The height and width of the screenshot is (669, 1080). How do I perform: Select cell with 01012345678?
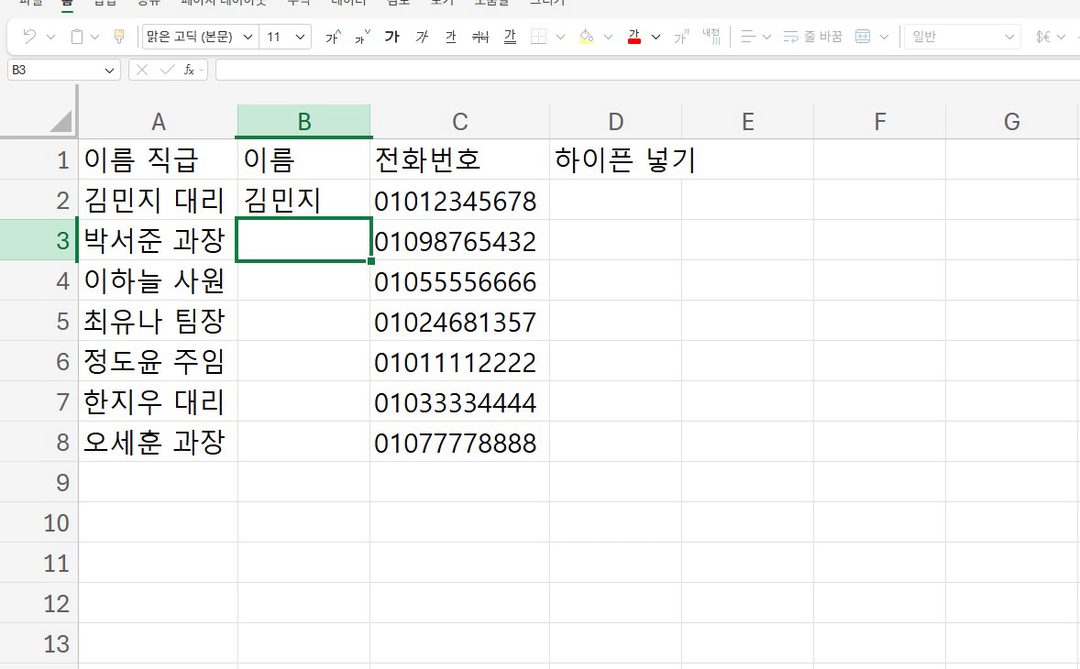pyautogui.click(x=459, y=200)
